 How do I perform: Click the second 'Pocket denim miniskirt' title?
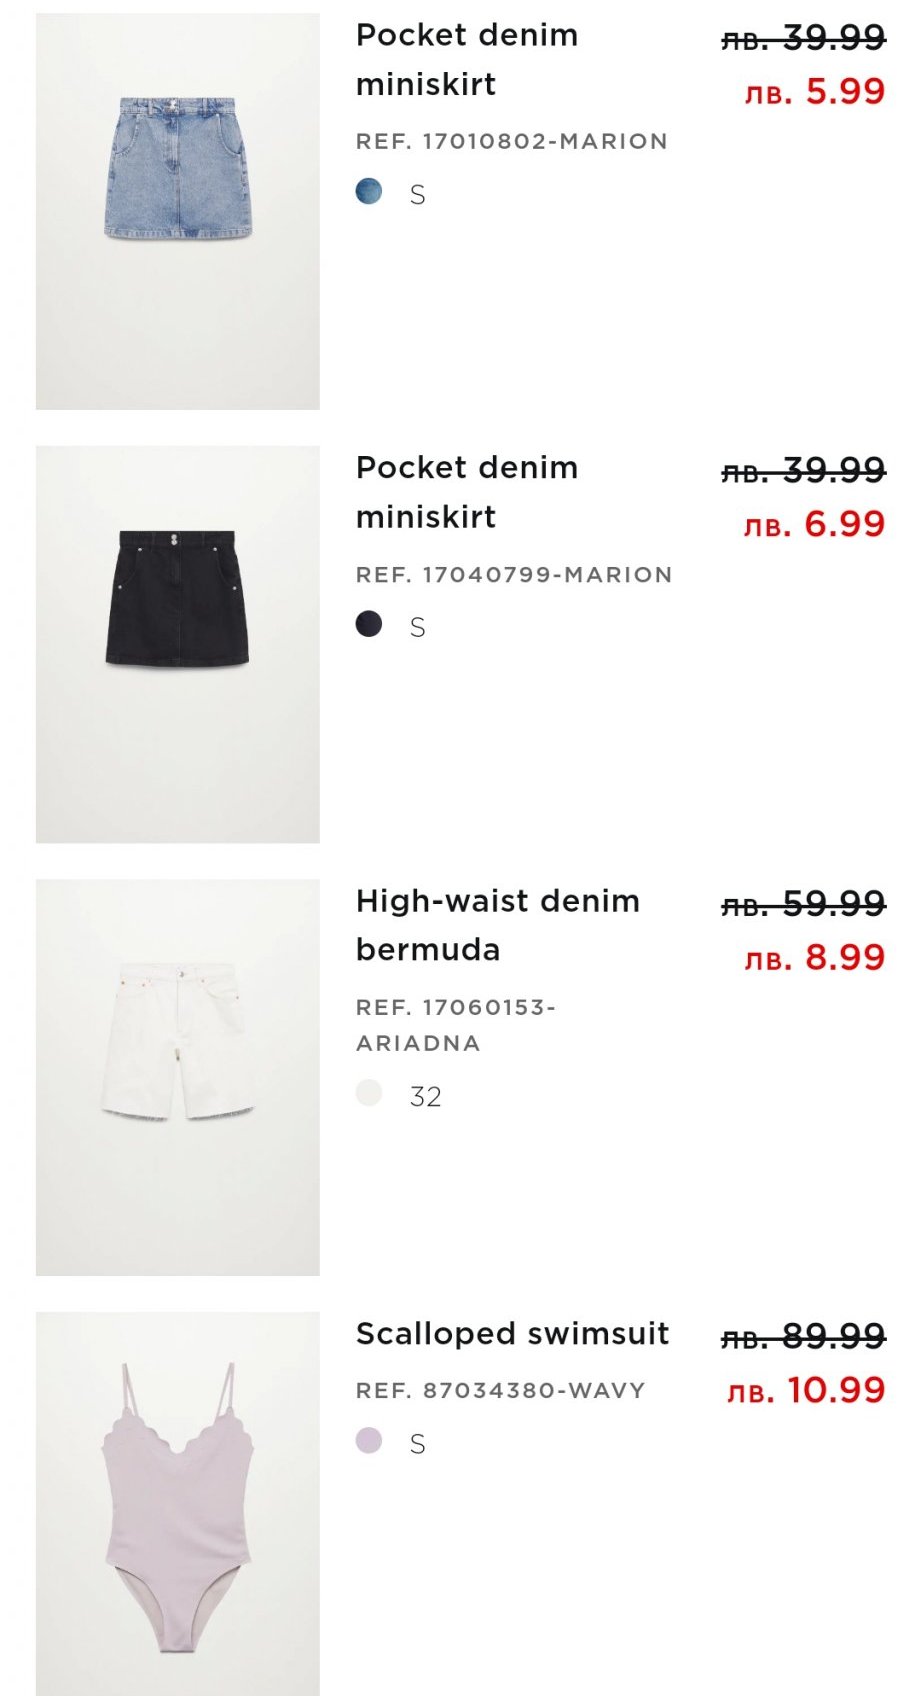pyautogui.click(x=466, y=492)
